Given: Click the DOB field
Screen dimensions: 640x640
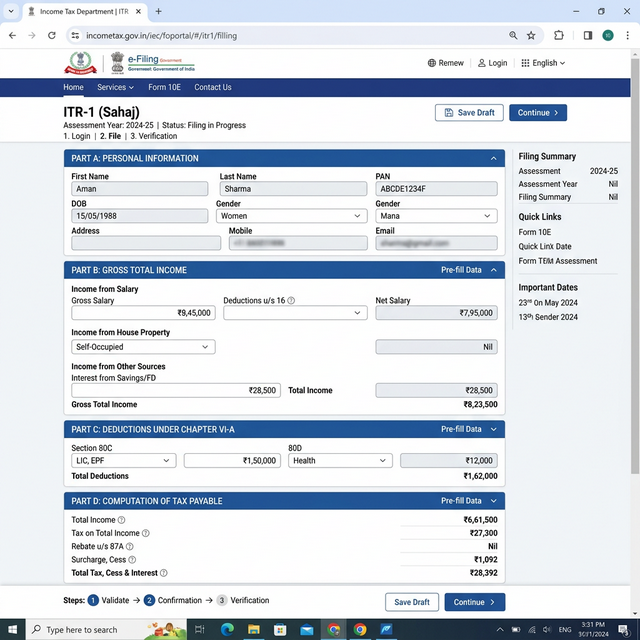Looking at the screenshot, I should click(140, 216).
